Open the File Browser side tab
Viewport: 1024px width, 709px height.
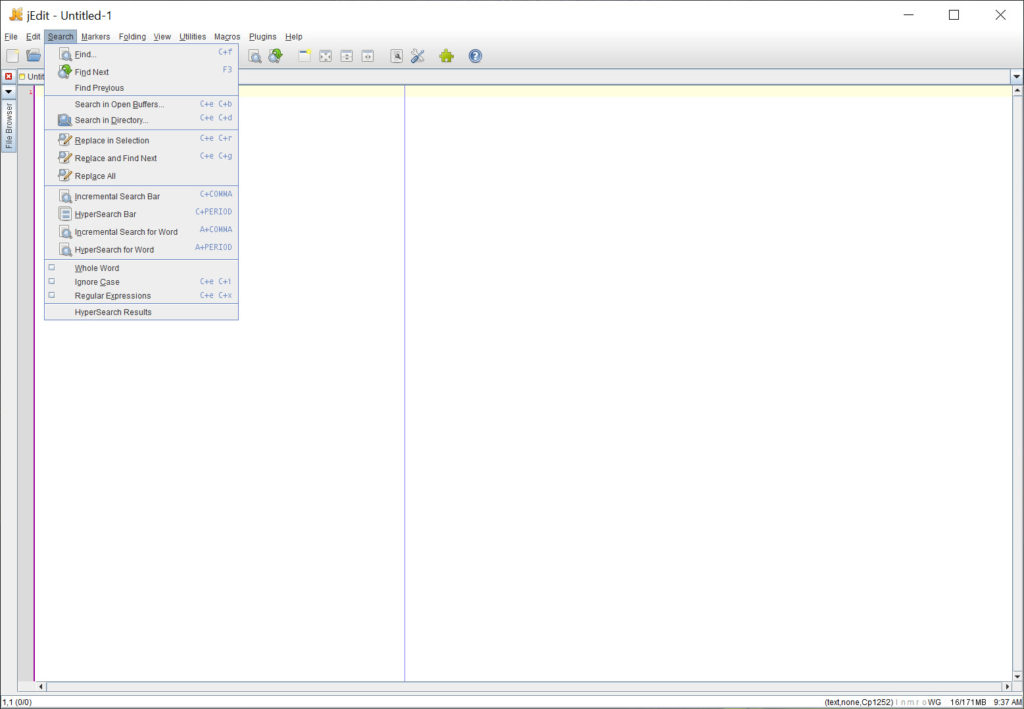8,125
